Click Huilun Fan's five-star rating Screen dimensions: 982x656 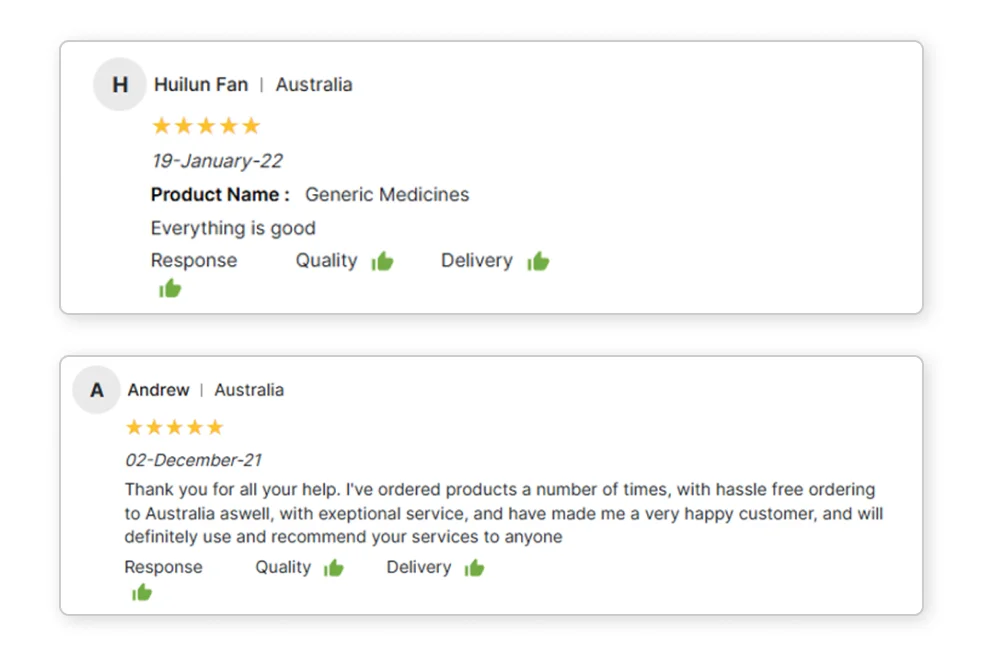[206, 126]
